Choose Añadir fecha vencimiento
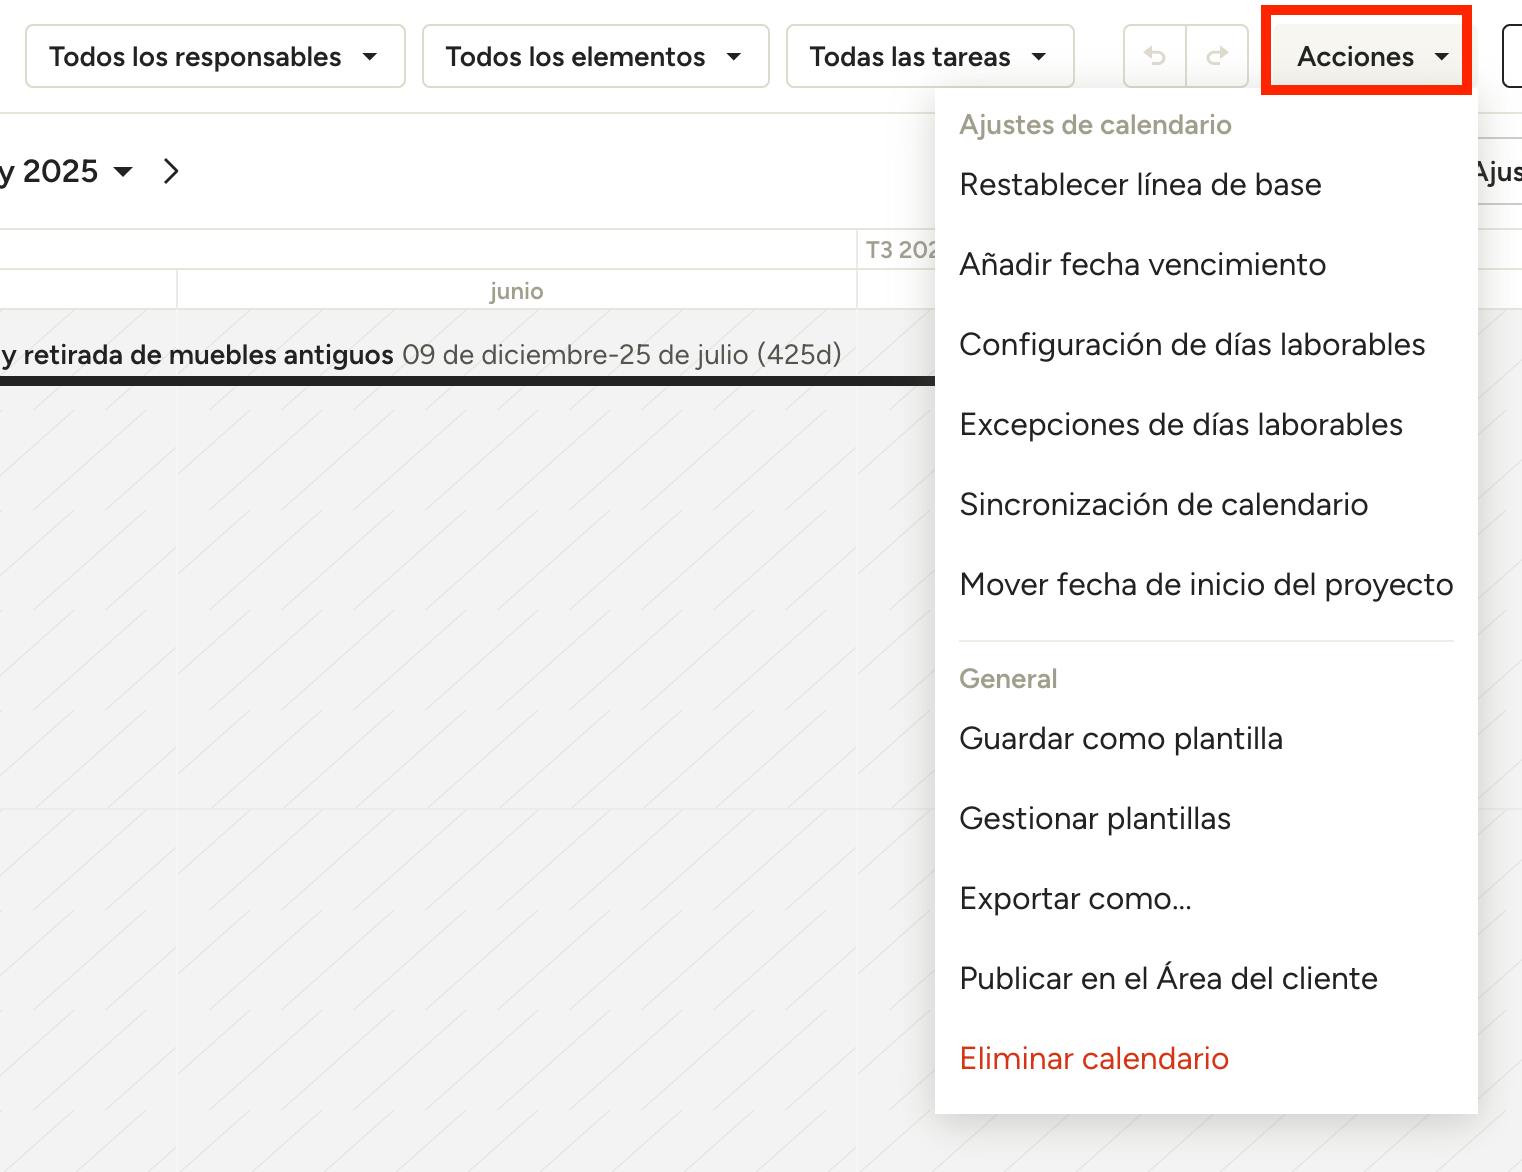 pyautogui.click(x=1142, y=265)
